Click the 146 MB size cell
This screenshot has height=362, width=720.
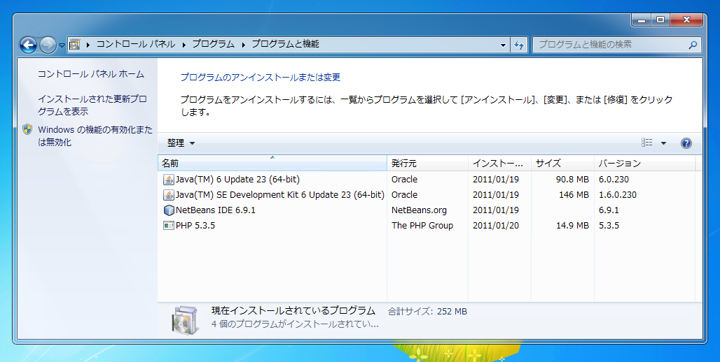click(x=574, y=195)
